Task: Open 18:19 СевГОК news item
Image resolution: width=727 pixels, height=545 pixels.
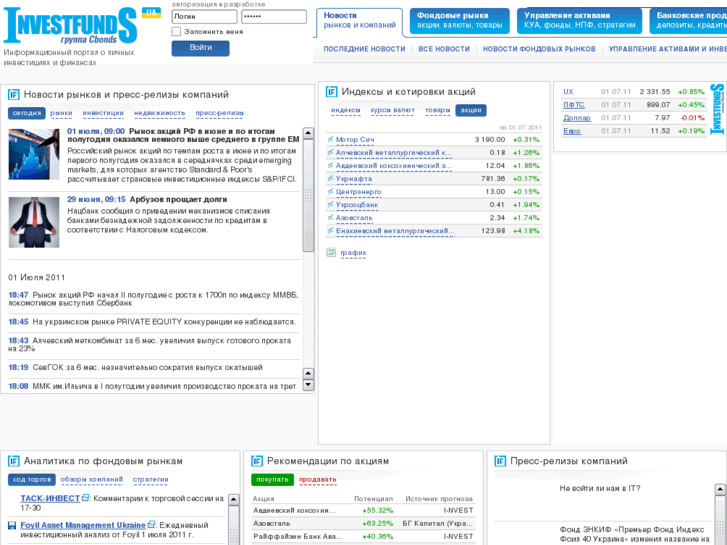Action: coord(147,367)
